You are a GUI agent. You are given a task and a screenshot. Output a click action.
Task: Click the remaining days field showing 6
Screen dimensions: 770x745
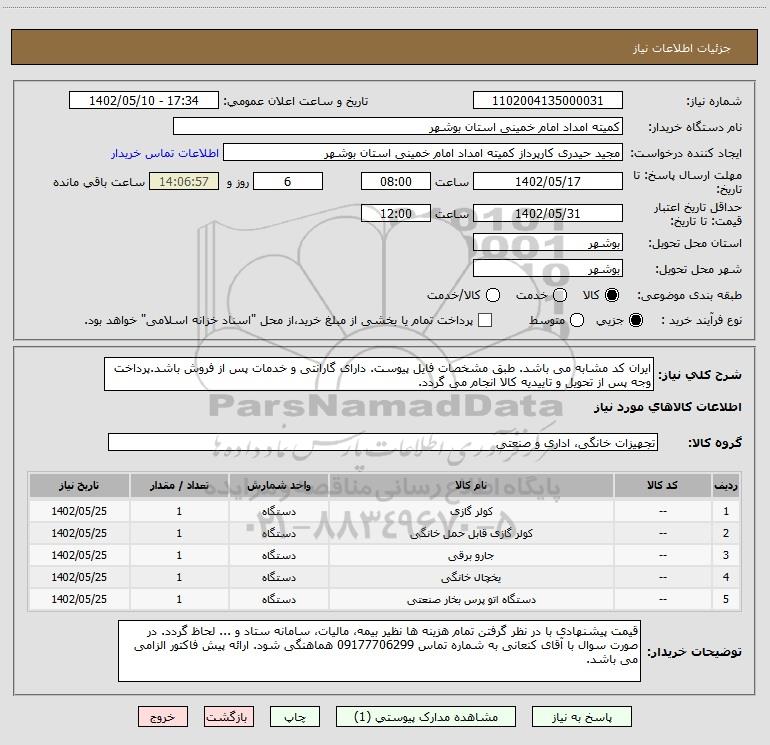288,181
